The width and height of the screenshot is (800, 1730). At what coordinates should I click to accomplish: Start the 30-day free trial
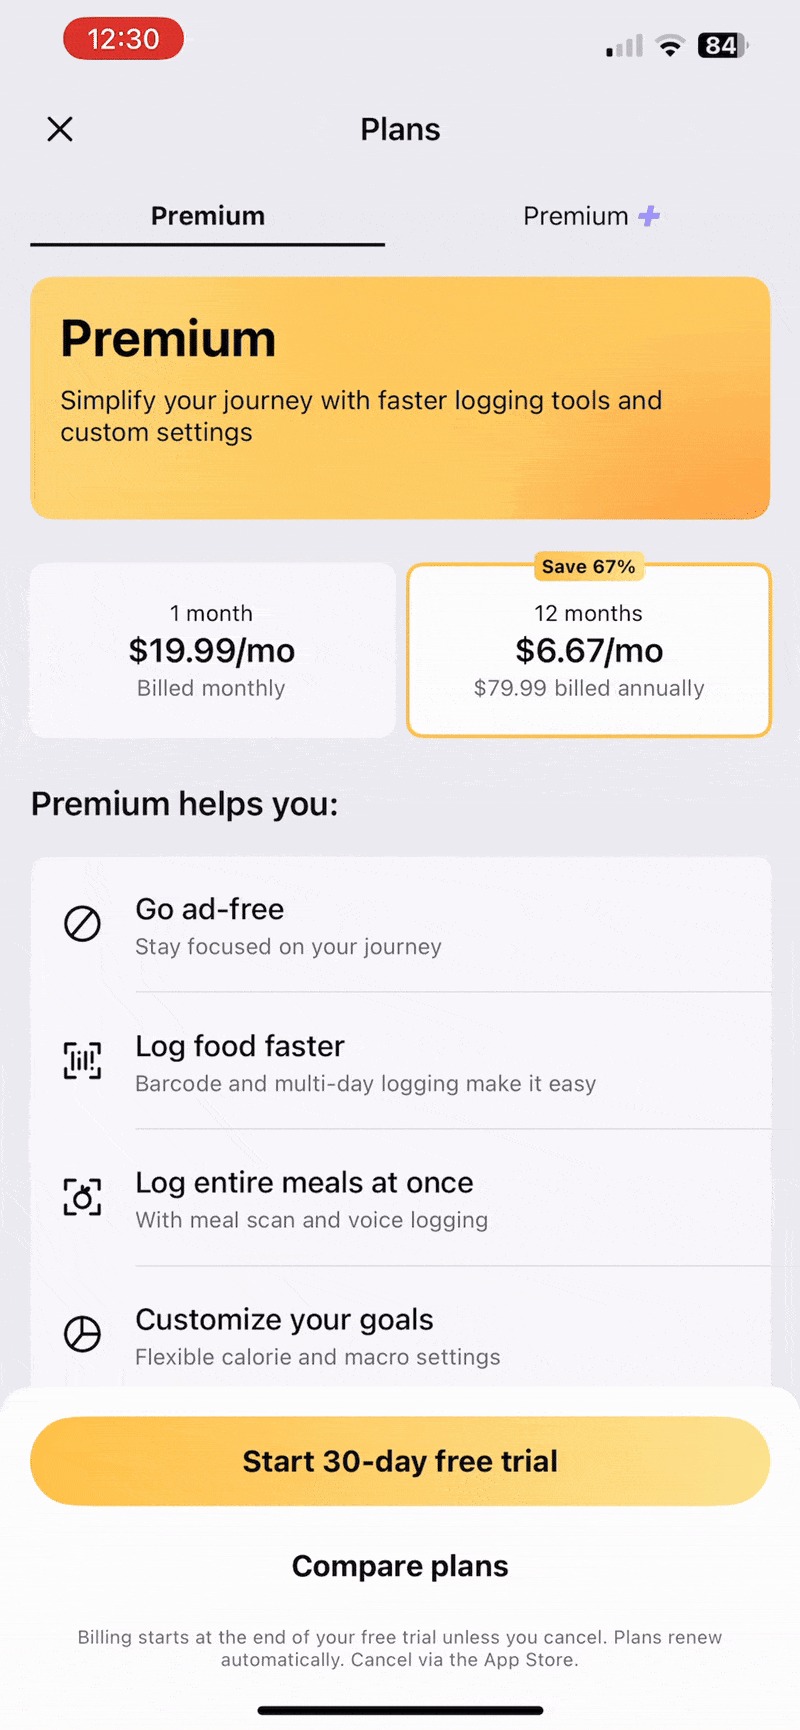point(400,1461)
